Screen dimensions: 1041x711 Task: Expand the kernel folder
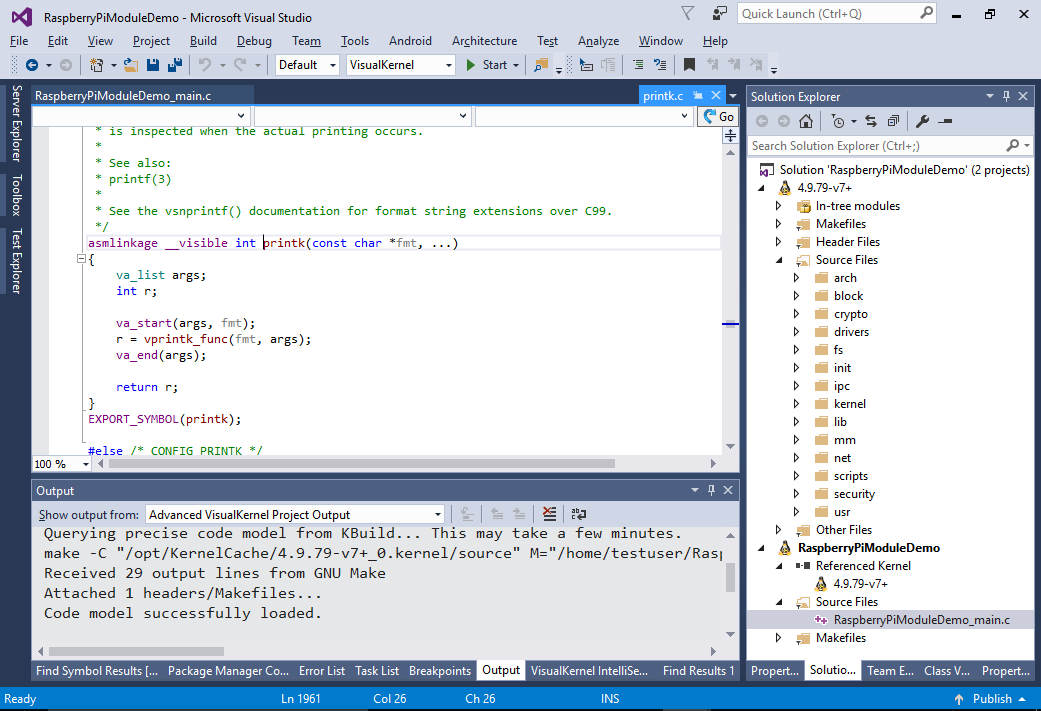point(797,404)
